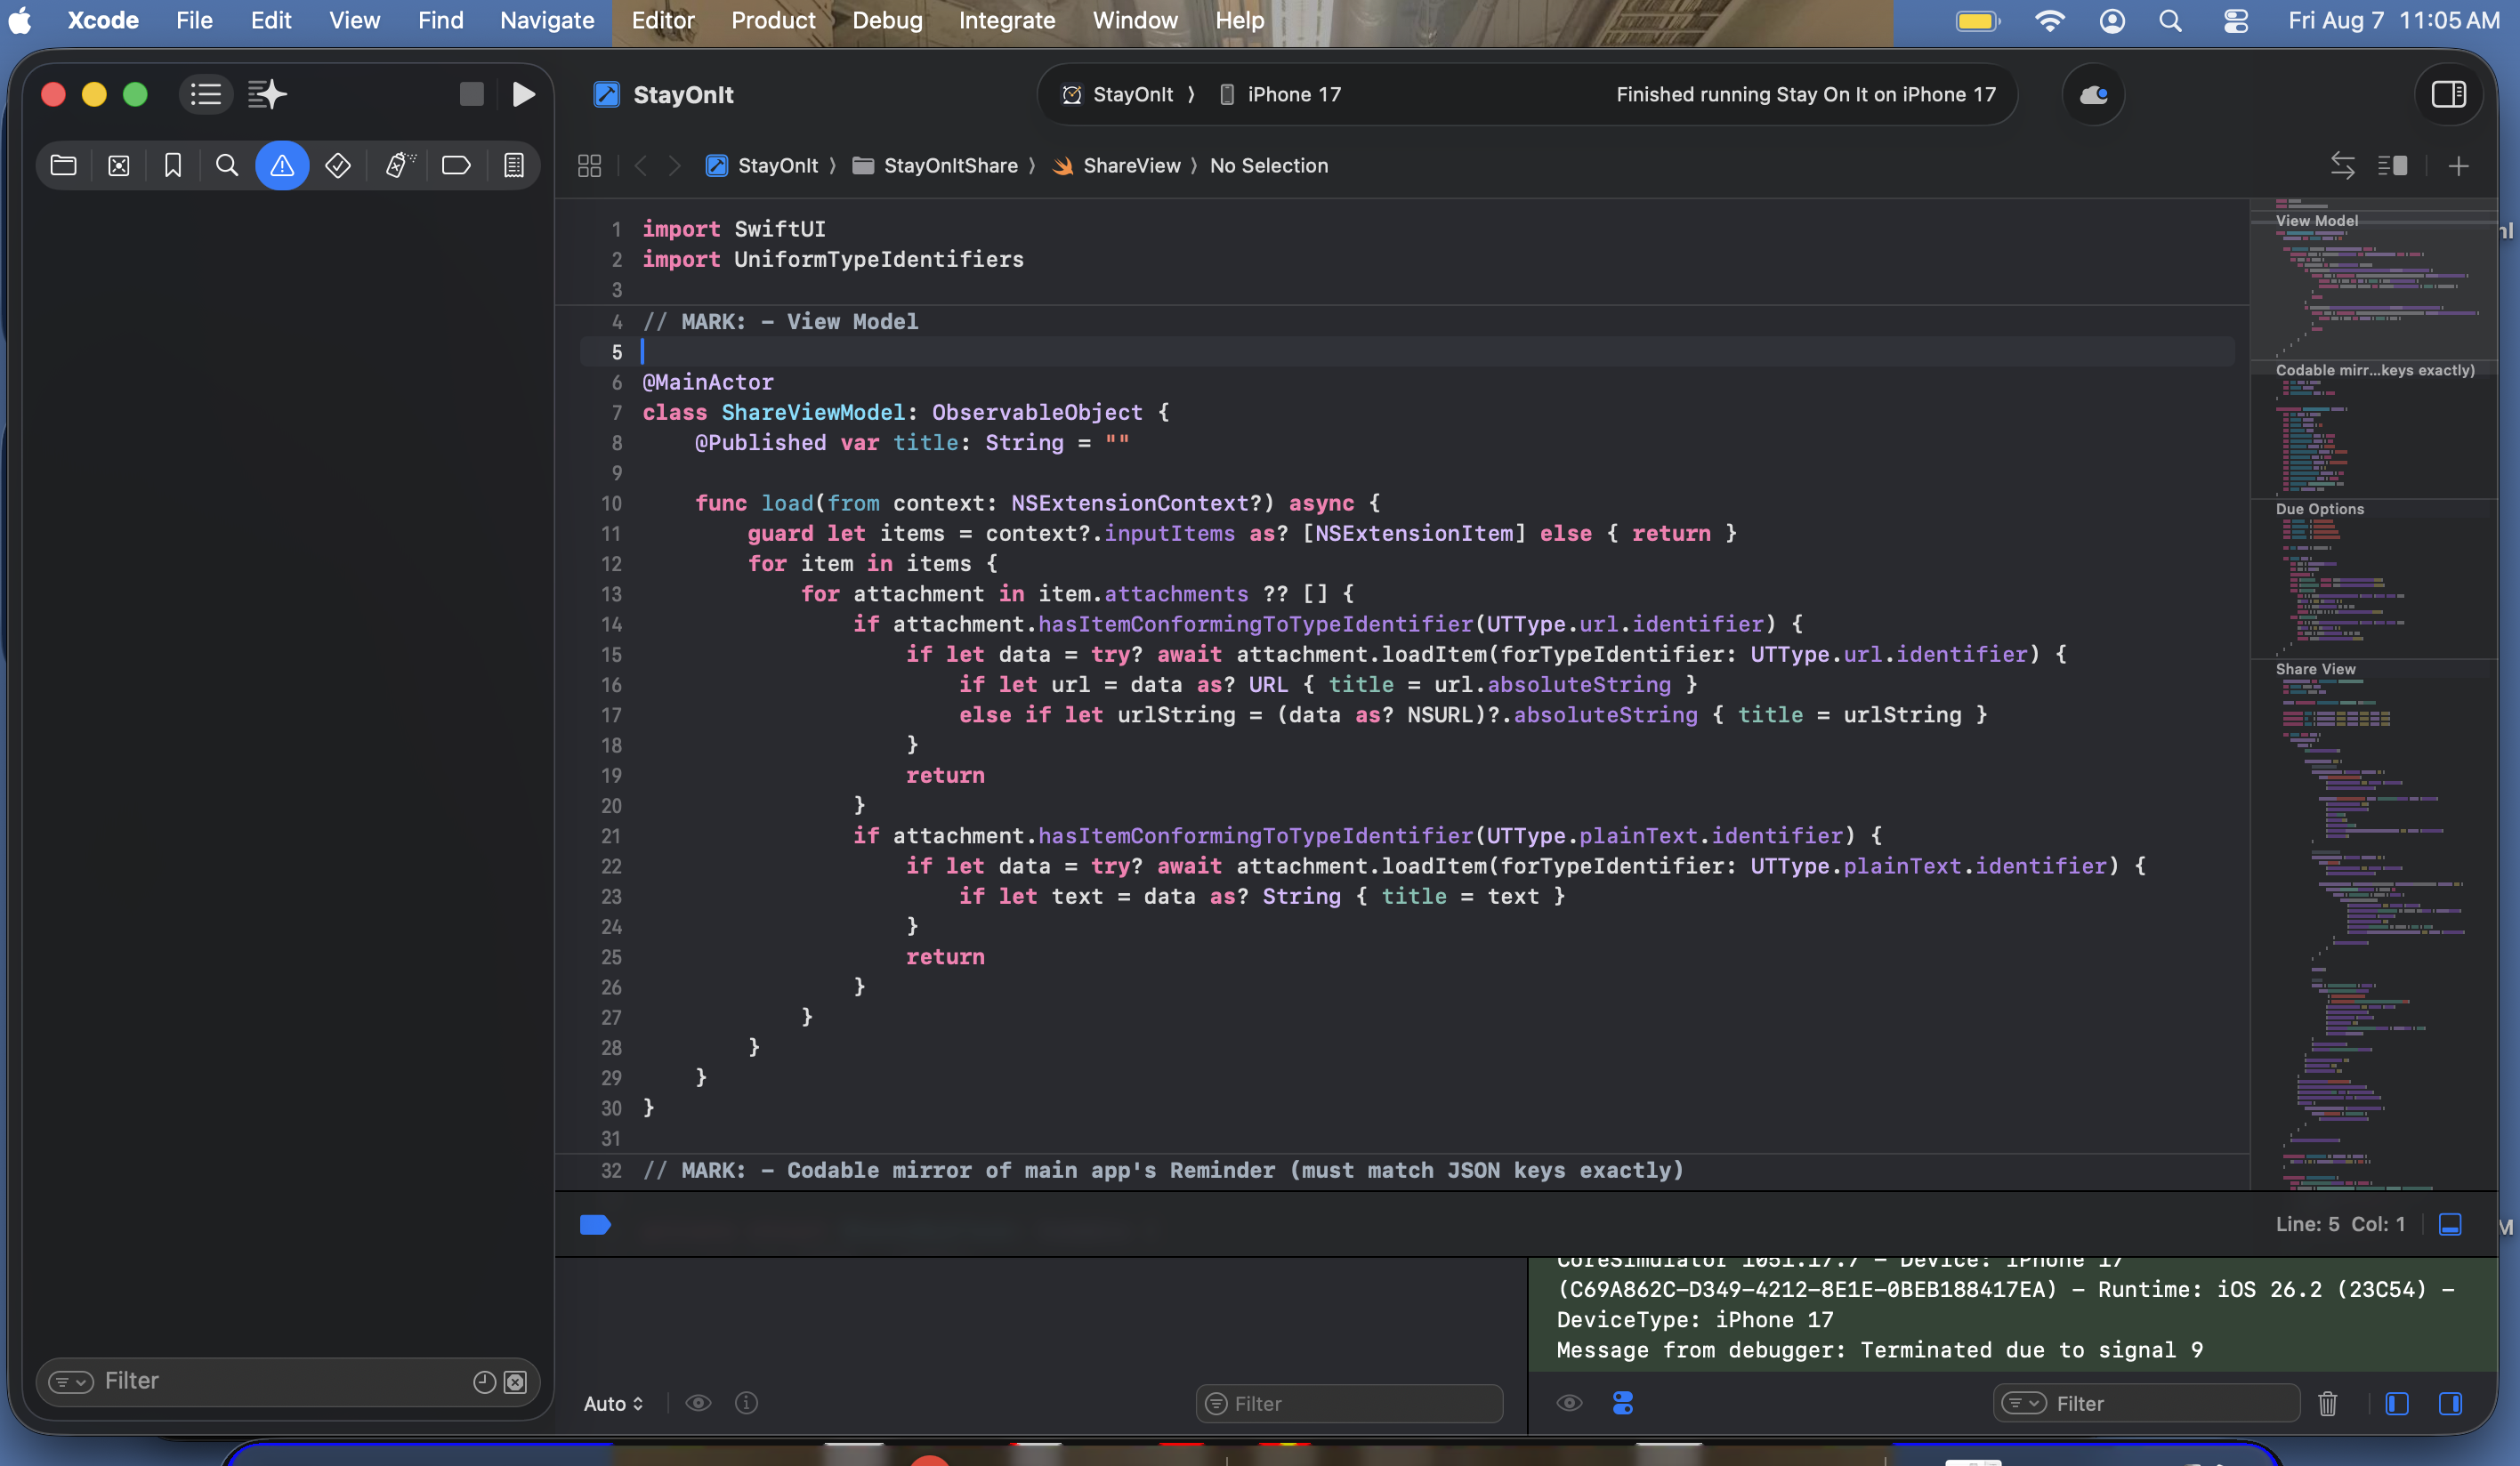Open the Xcode Cloud status button
2520x1466 pixels.
tap(2093, 94)
